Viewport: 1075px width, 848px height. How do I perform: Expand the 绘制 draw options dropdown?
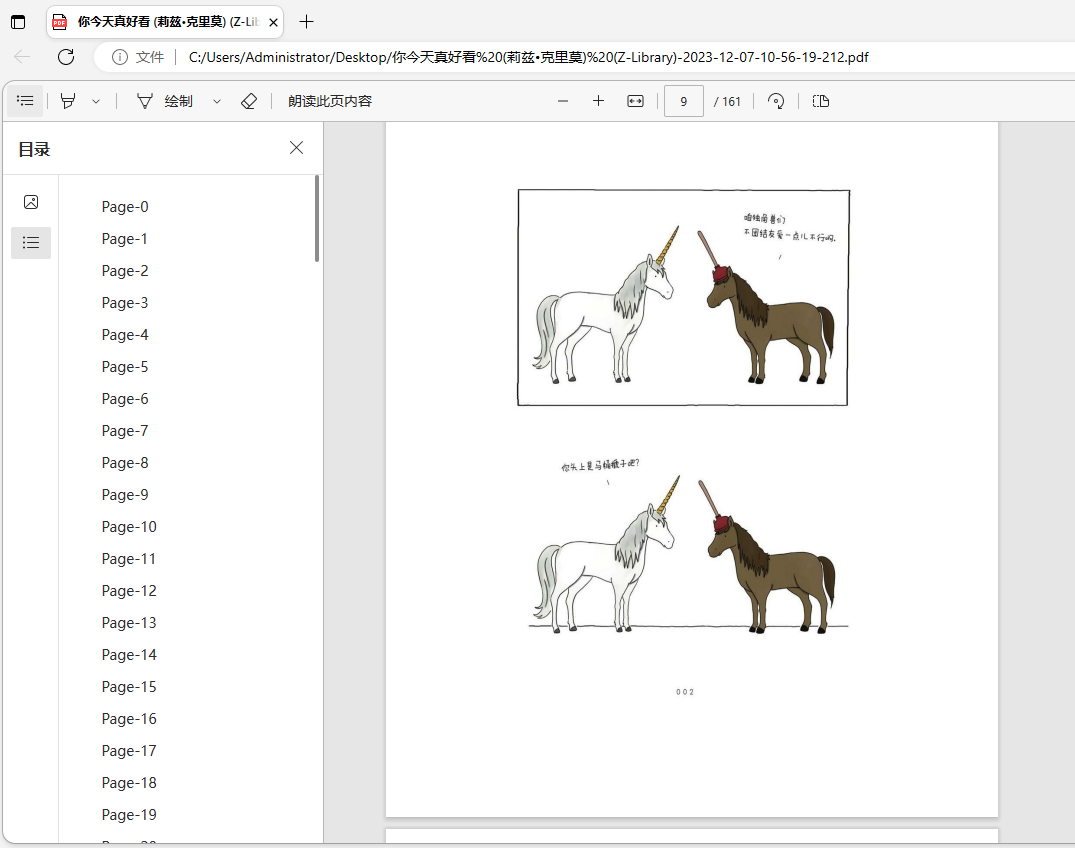pos(217,101)
